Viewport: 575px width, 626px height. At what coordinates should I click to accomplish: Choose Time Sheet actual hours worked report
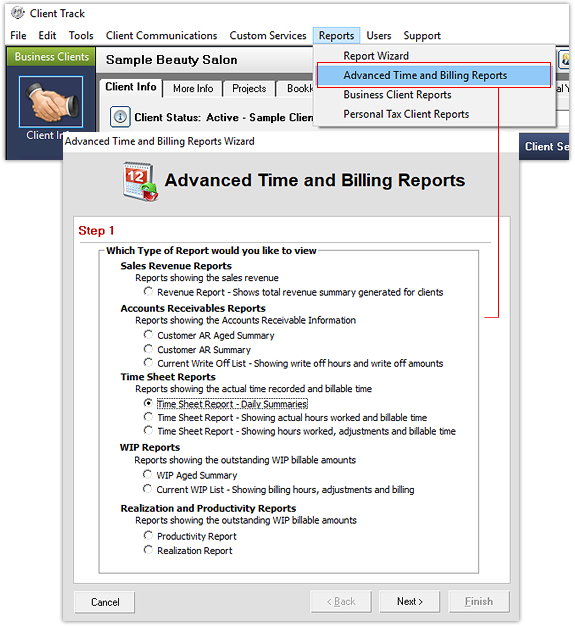click(148, 417)
